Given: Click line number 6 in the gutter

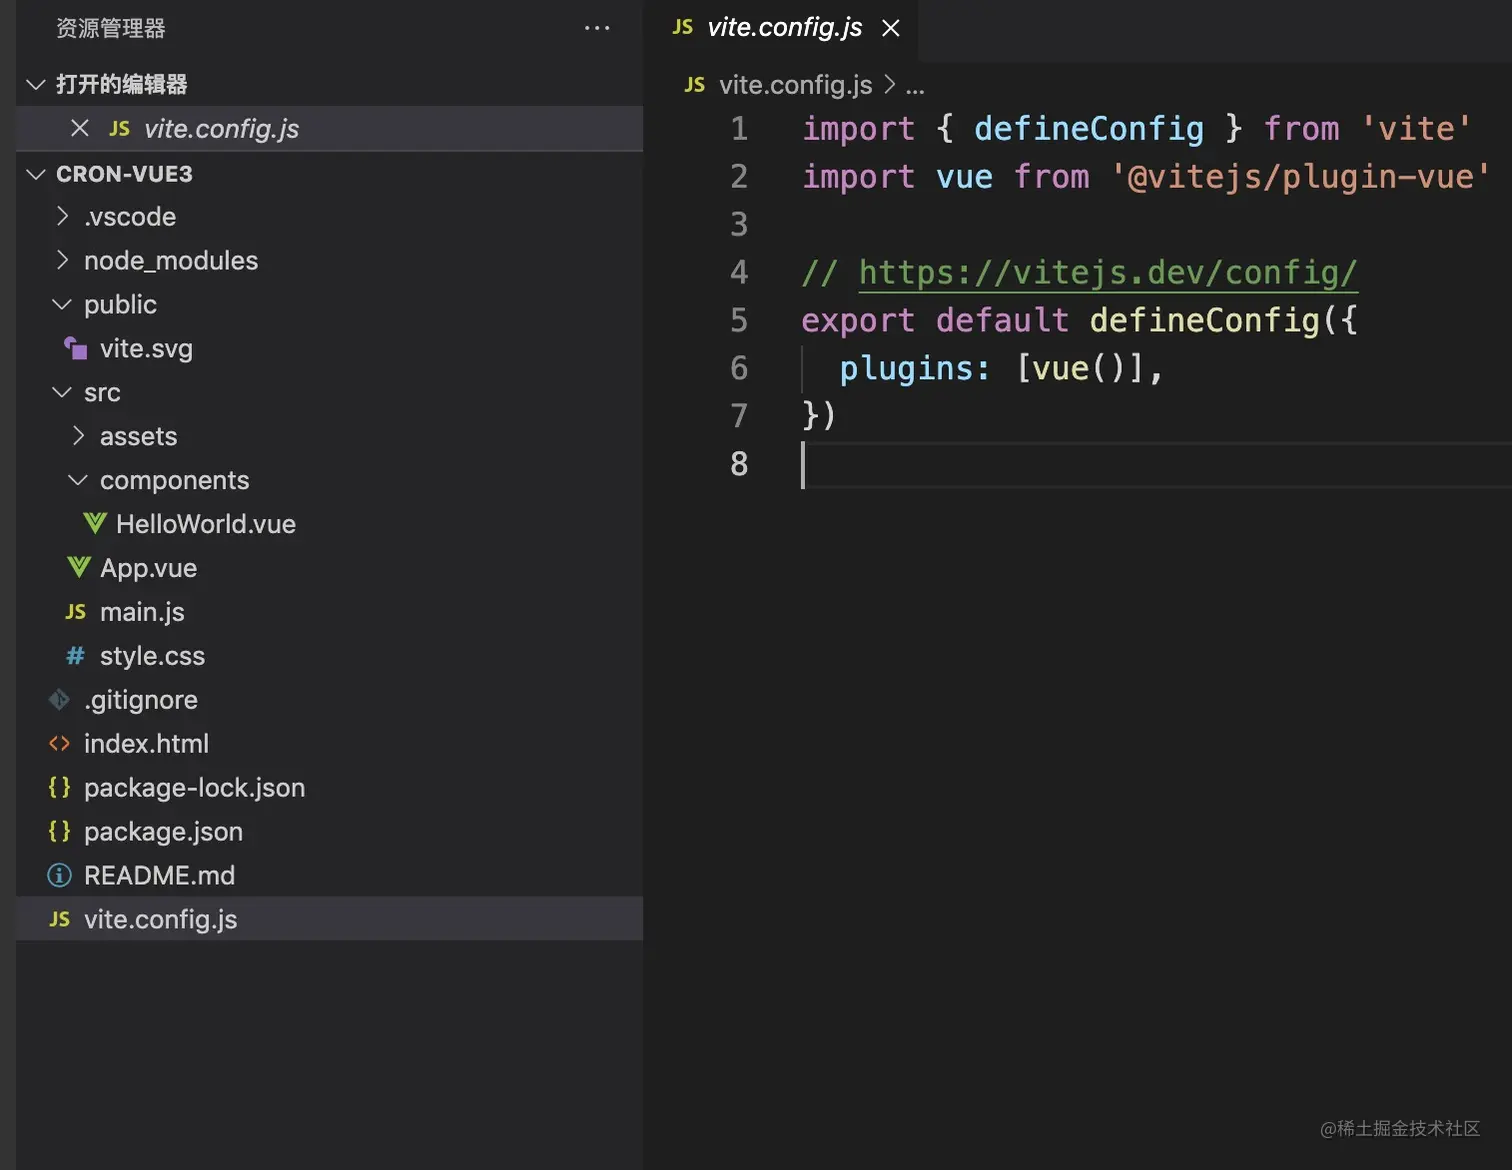Looking at the screenshot, I should pos(739,368).
